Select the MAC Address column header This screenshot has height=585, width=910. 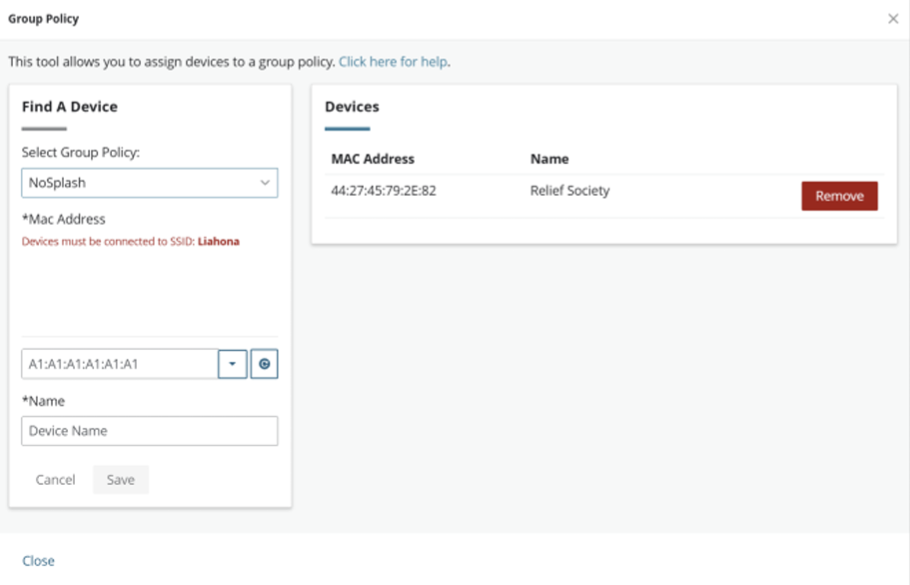(372, 159)
